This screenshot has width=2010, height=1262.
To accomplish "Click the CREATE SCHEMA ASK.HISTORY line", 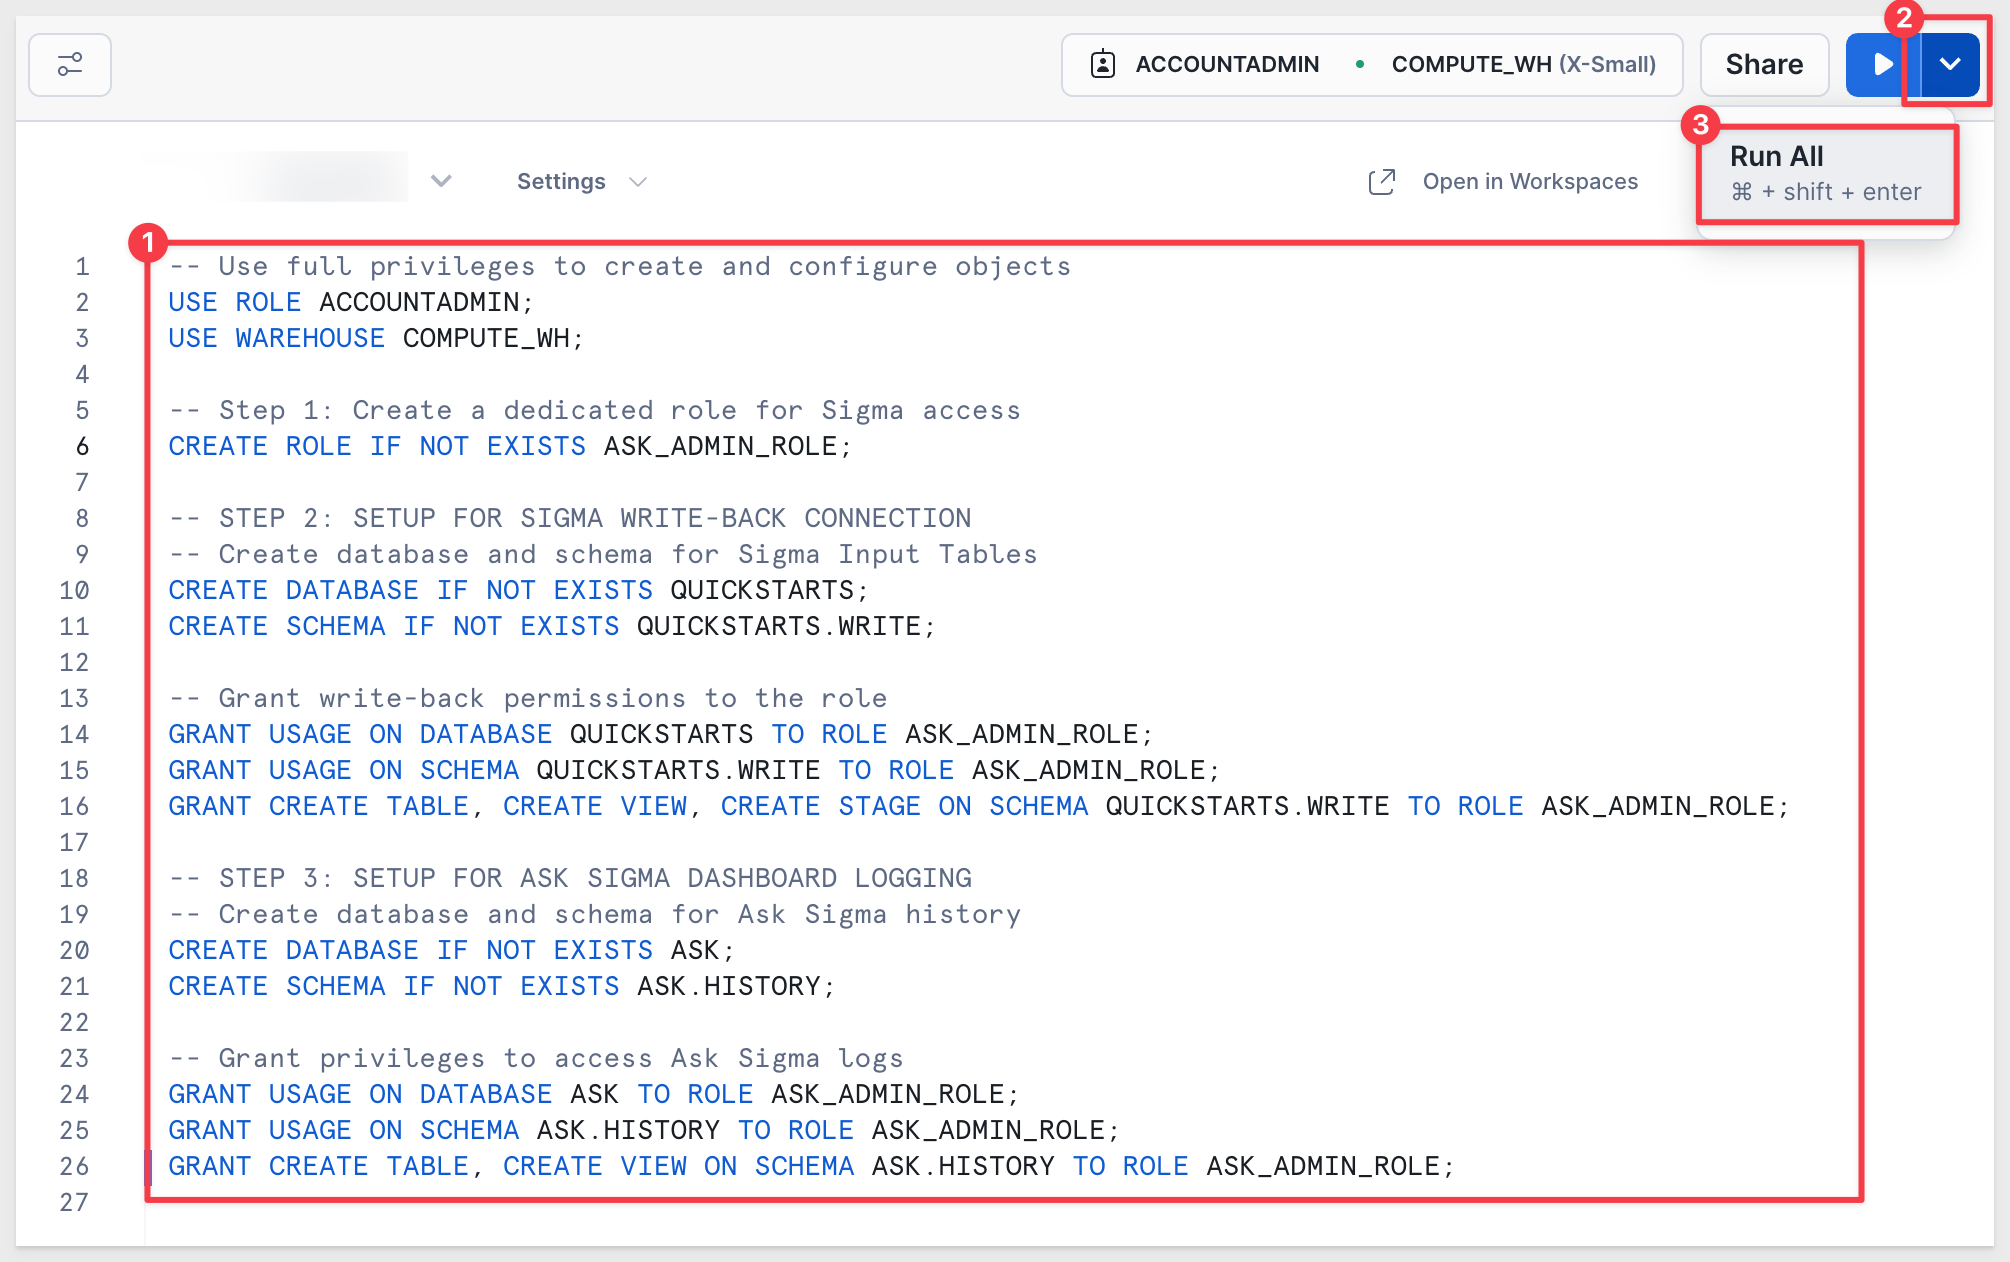I will click(x=502, y=986).
